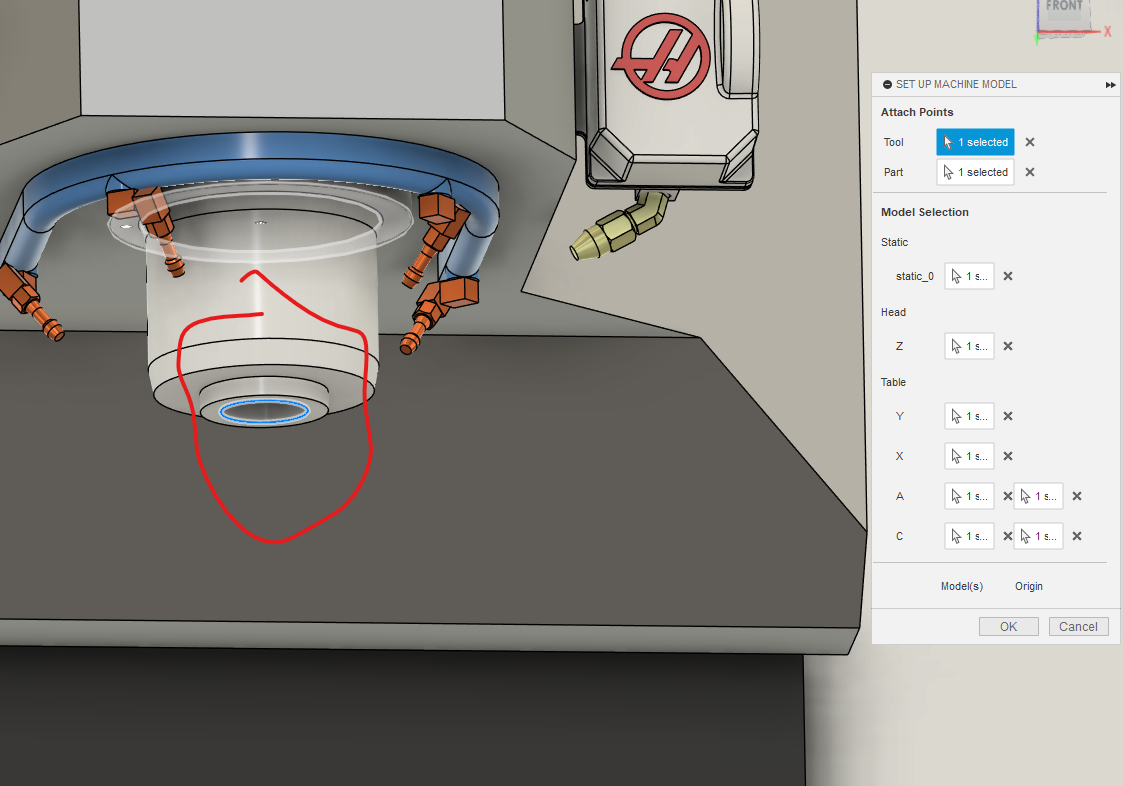Expand the dialog with the double-arrow control
The height and width of the screenshot is (786, 1123).
coord(1110,84)
